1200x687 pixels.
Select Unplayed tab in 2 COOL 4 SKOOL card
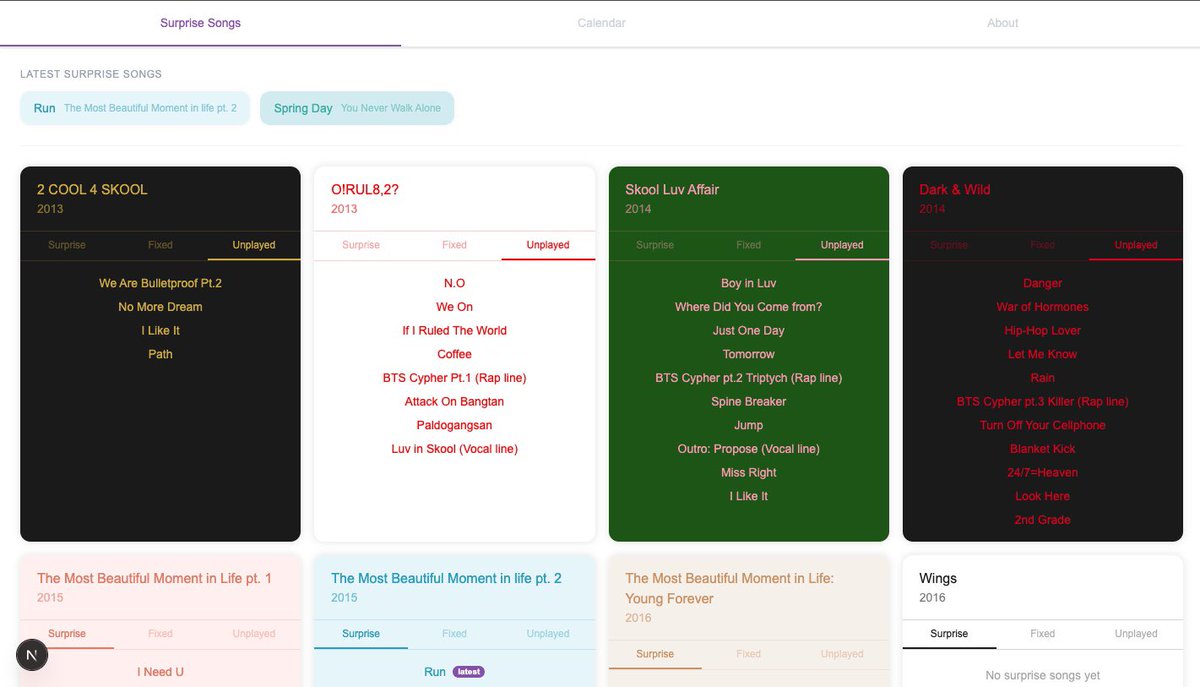[254, 245]
